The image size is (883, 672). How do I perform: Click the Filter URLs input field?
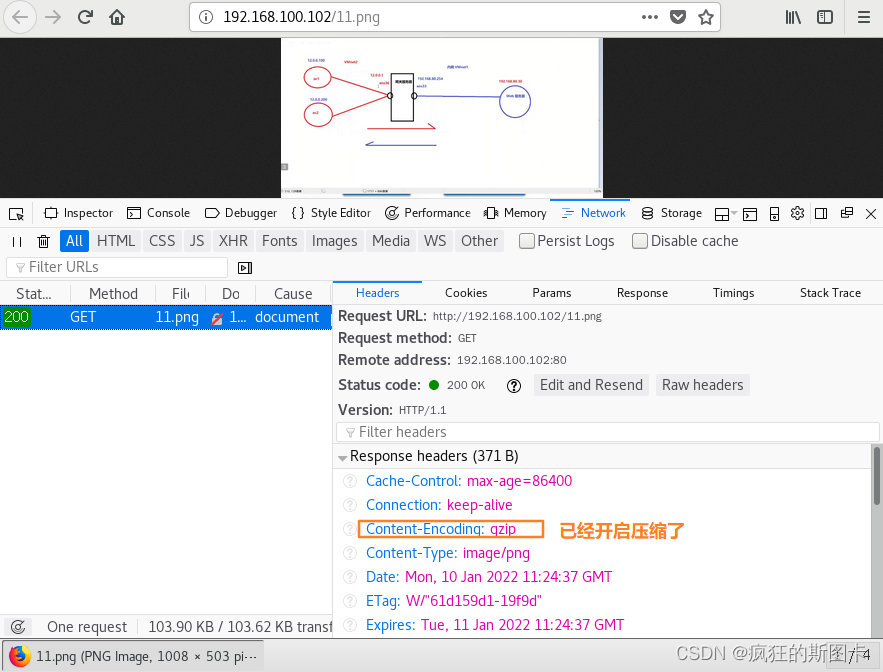(117, 268)
